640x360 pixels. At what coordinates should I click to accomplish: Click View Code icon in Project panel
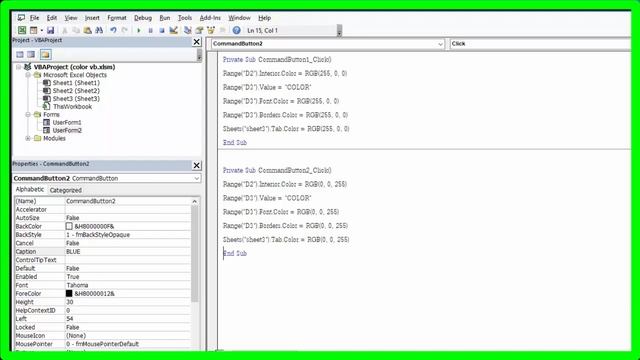20,54
